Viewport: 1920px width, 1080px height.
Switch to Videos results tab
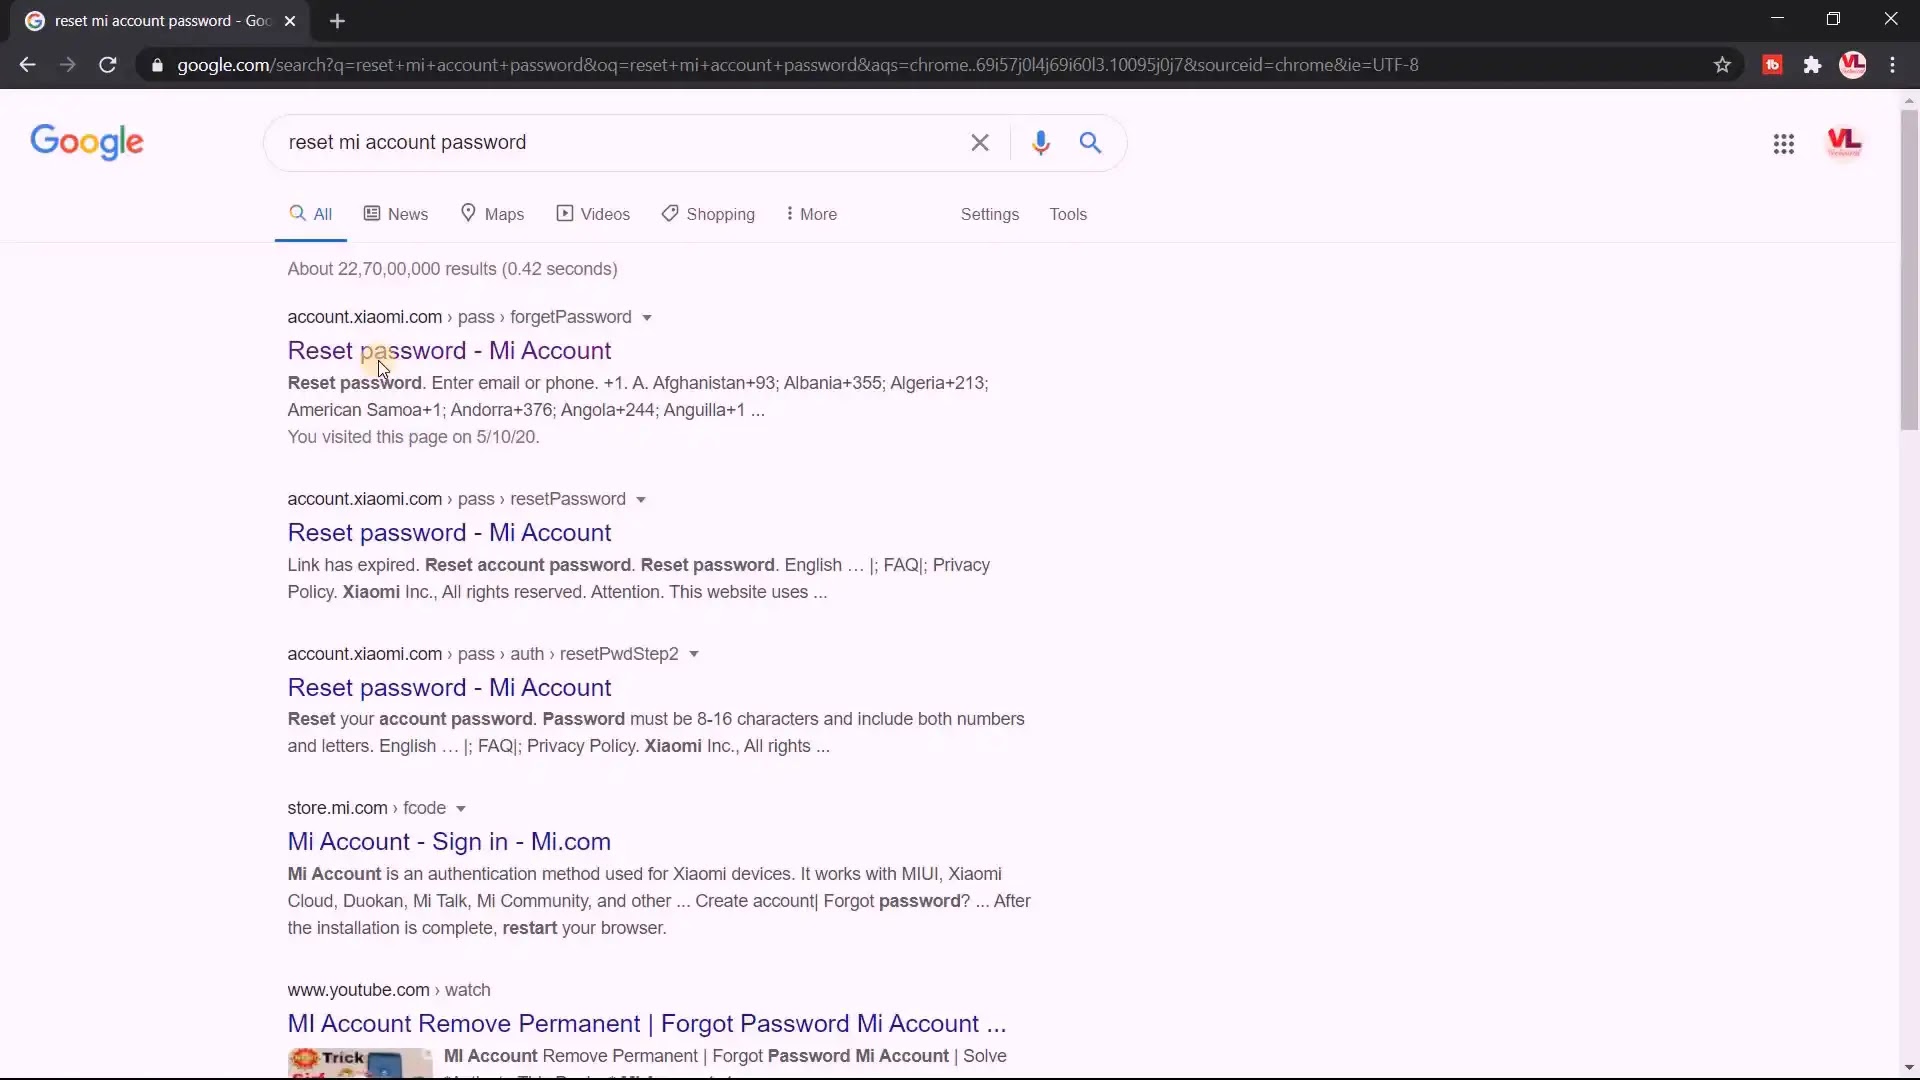point(593,214)
